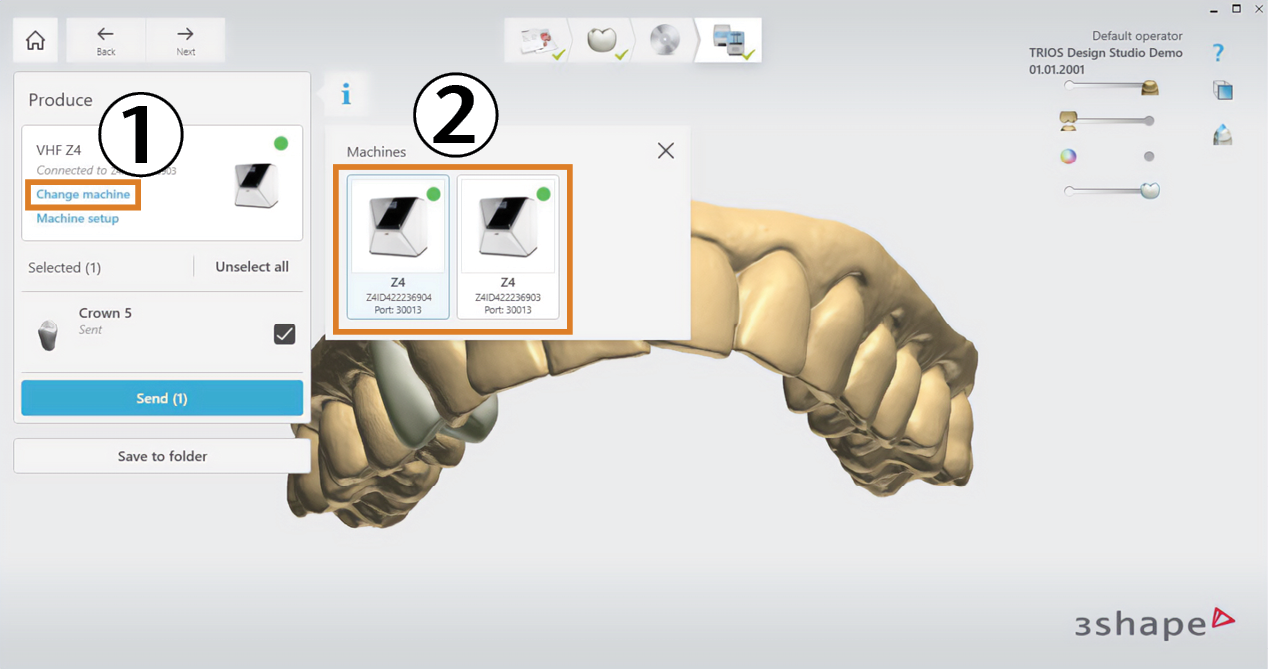Screen dimensions: 1268x669
Task: Select Z4 machine Z4ID422236904
Action: [x=398, y=247]
